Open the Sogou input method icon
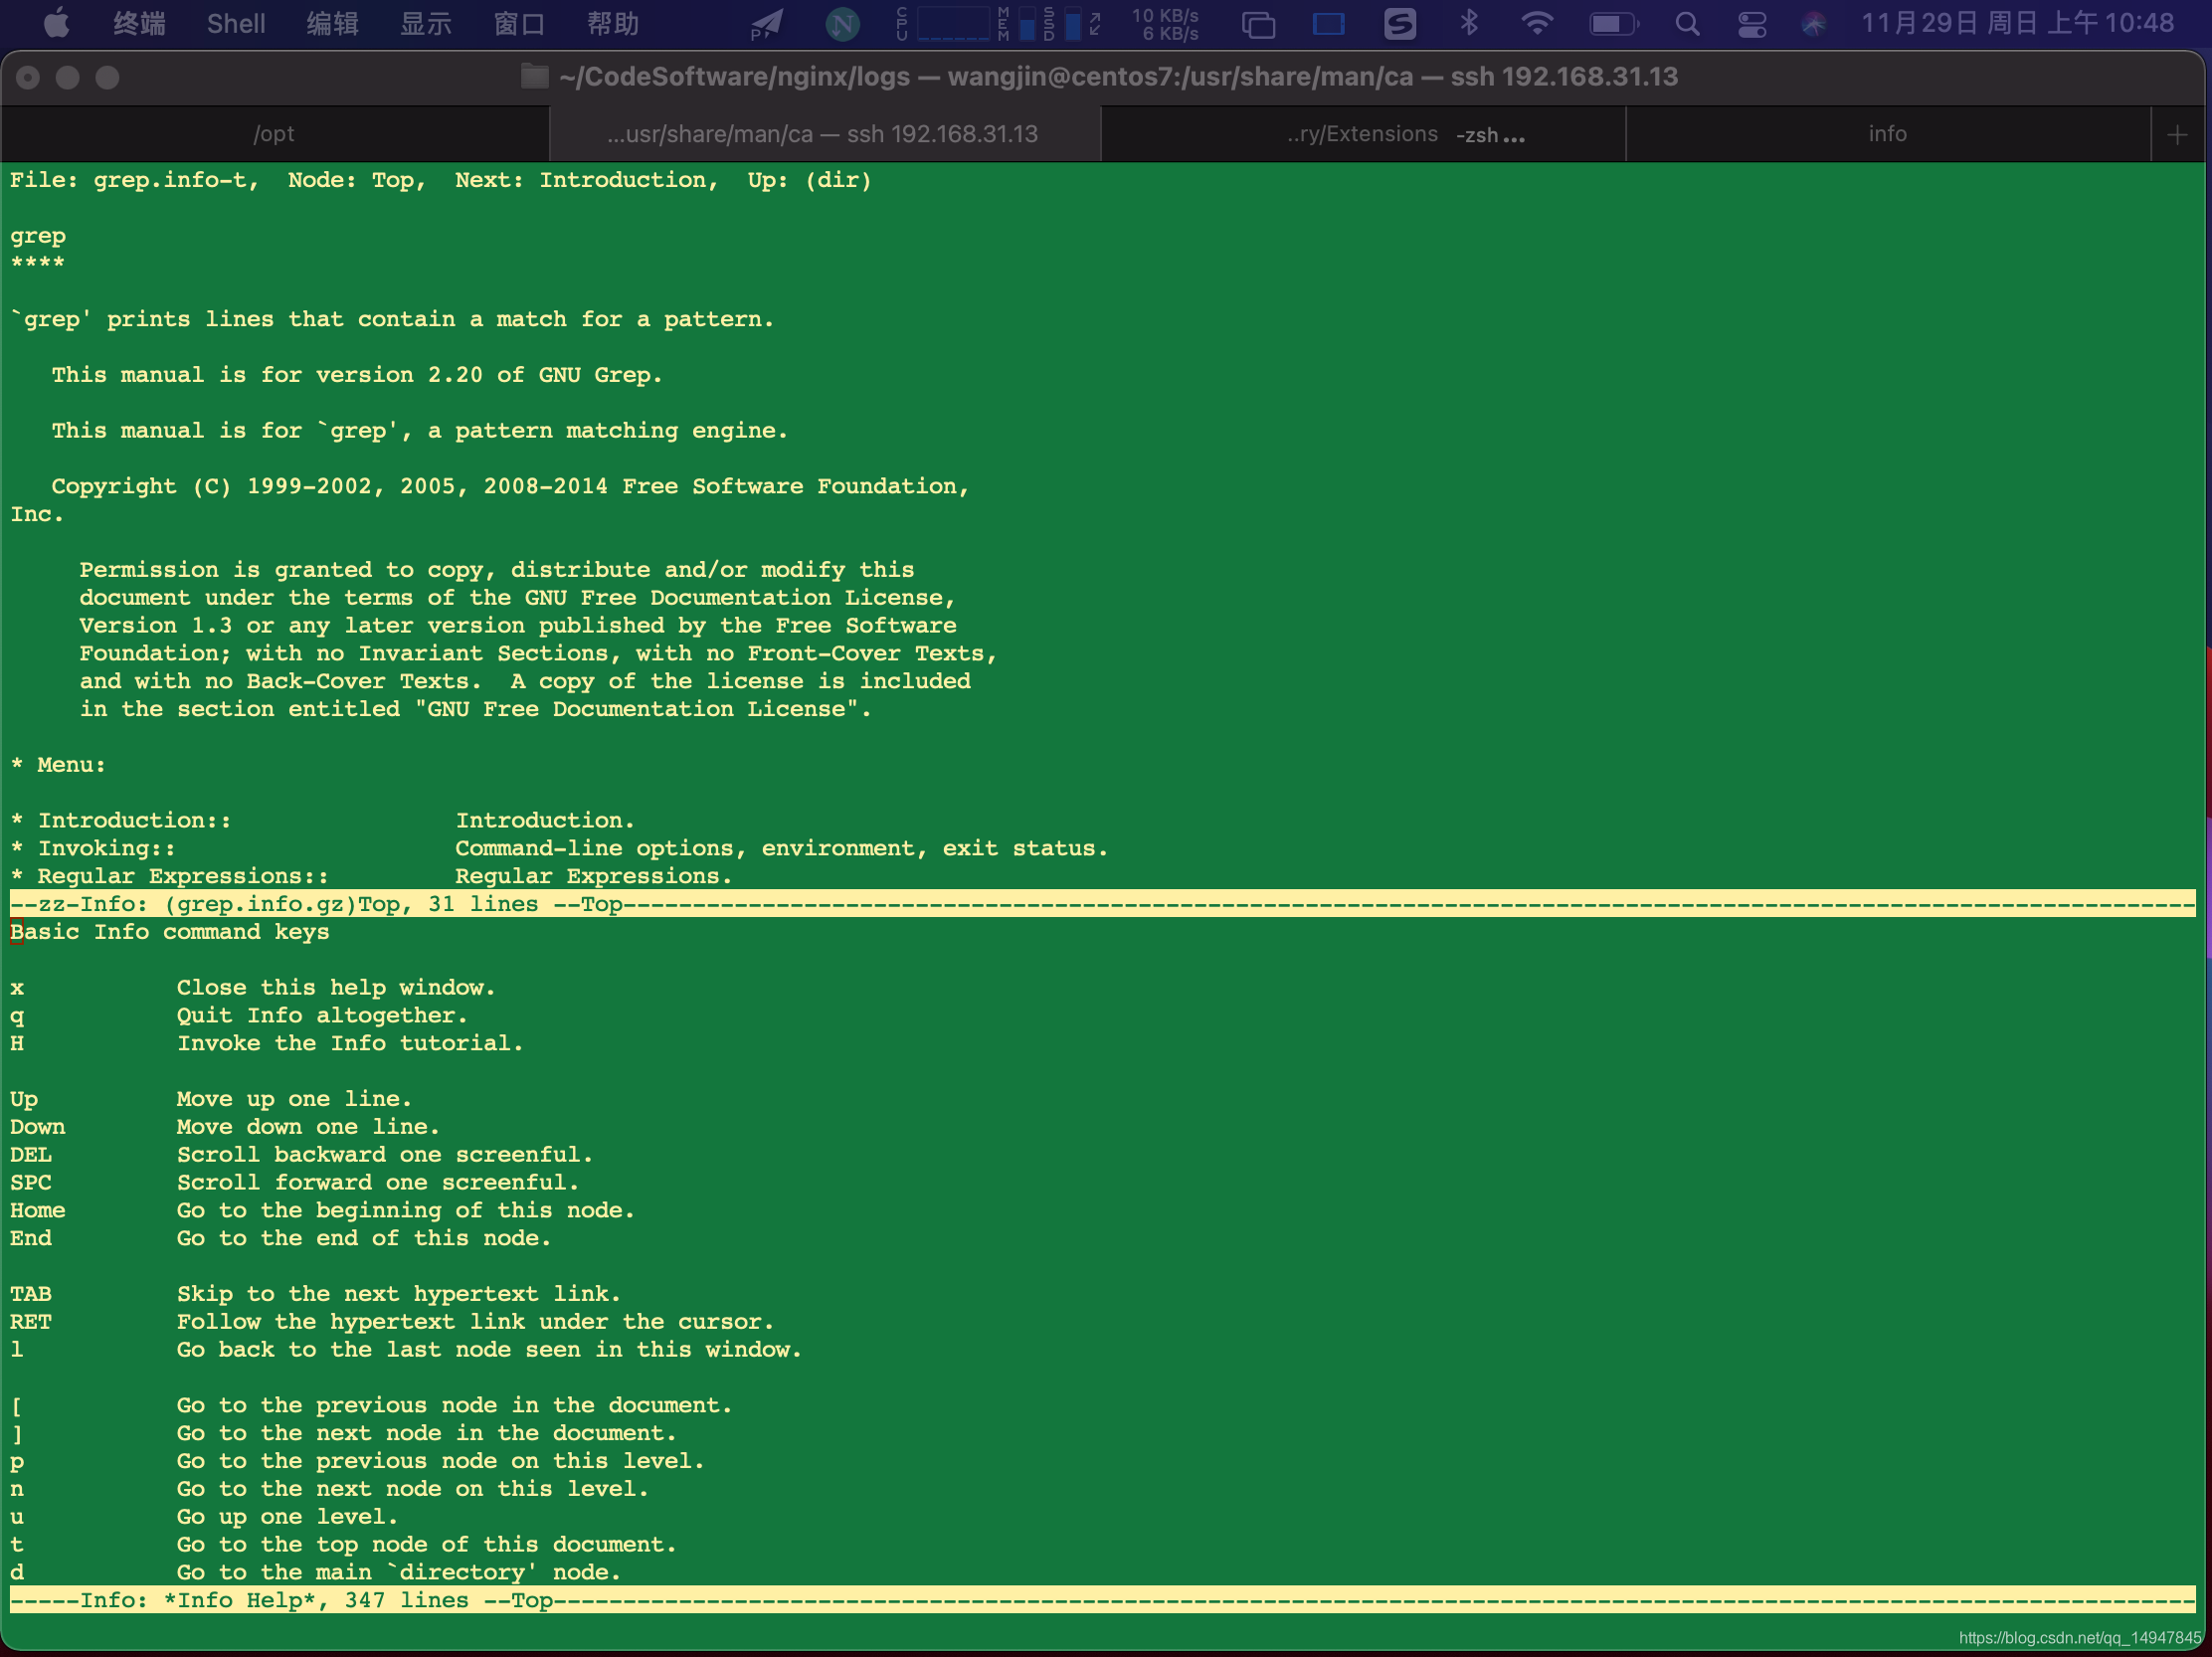 click(1399, 23)
